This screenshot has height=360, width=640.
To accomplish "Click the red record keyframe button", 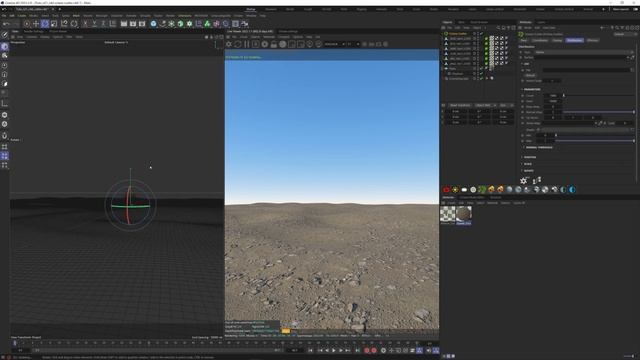I will click(x=367, y=350).
